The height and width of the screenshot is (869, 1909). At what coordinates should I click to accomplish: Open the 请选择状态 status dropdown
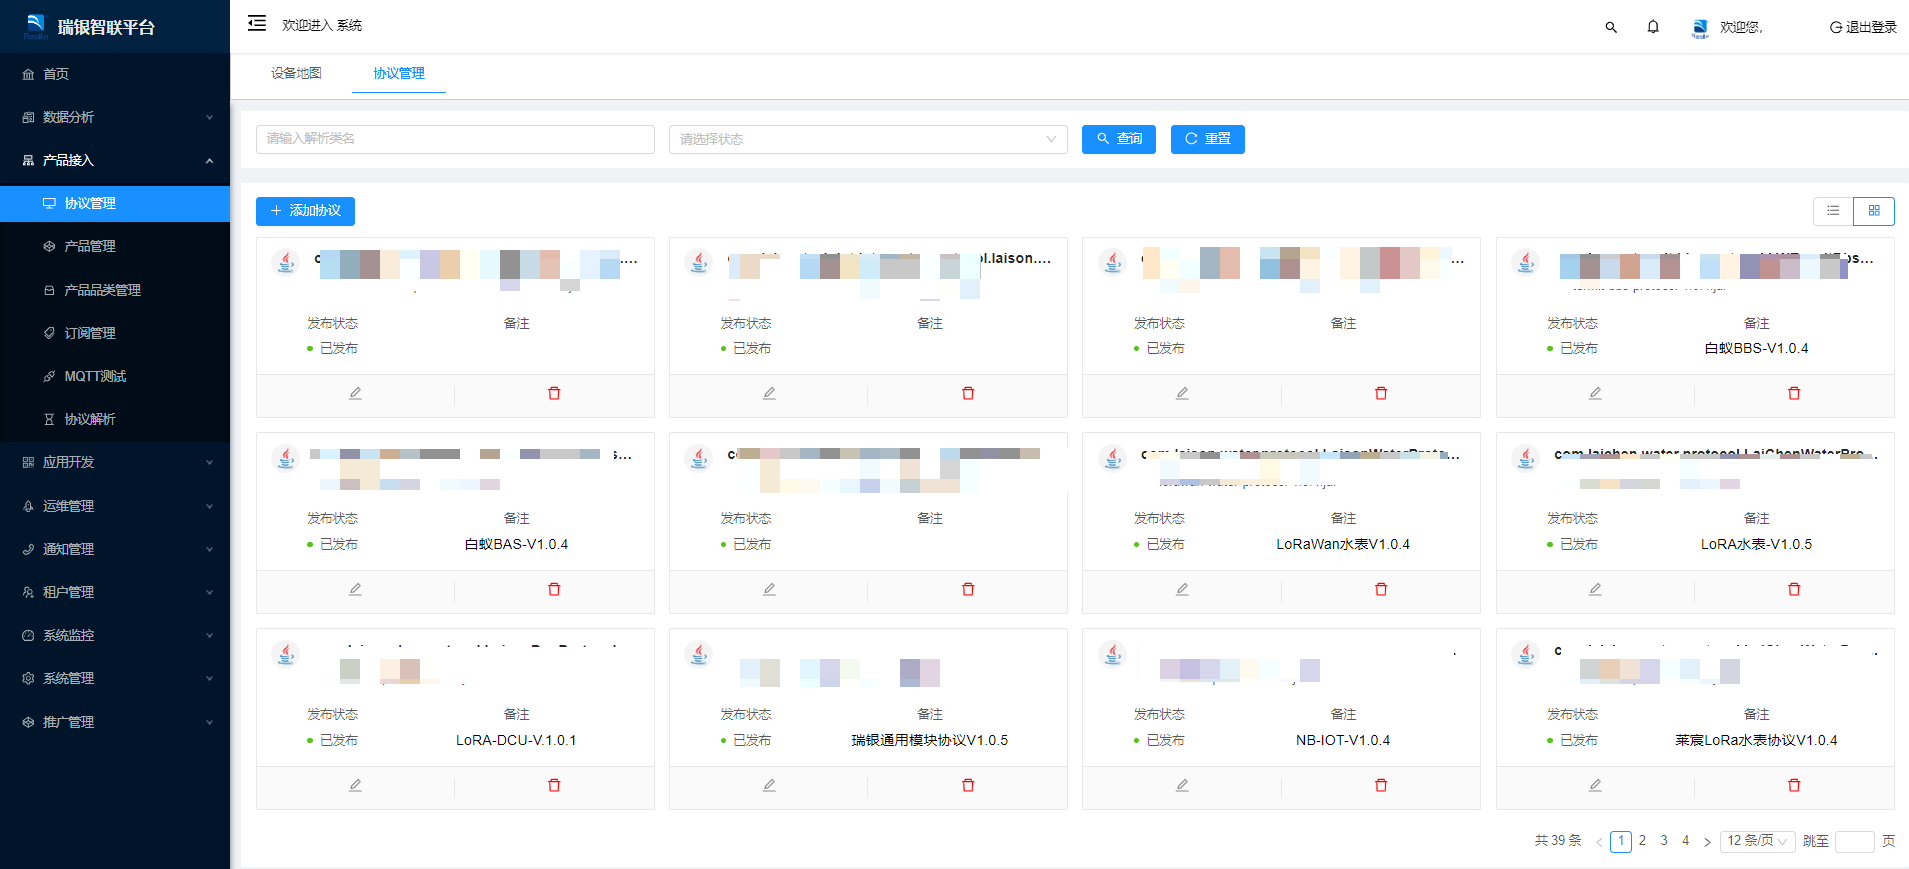[x=868, y=139]
